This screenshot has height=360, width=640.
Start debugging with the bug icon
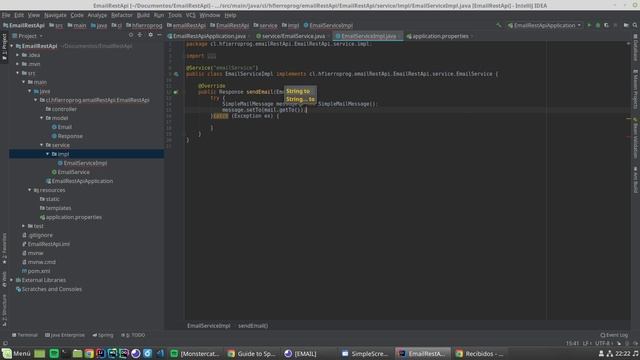click(x=598, y=25)
